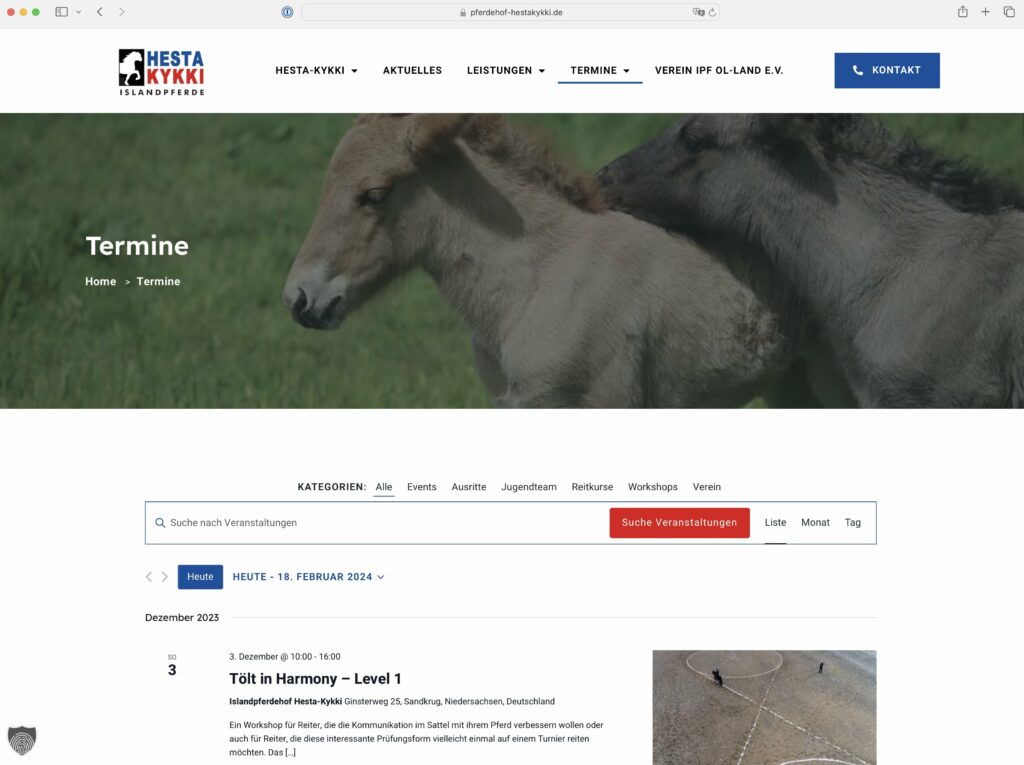Select the Workshops category filter
Viewport: 1024px width, 765px height.
coord(652,487)
